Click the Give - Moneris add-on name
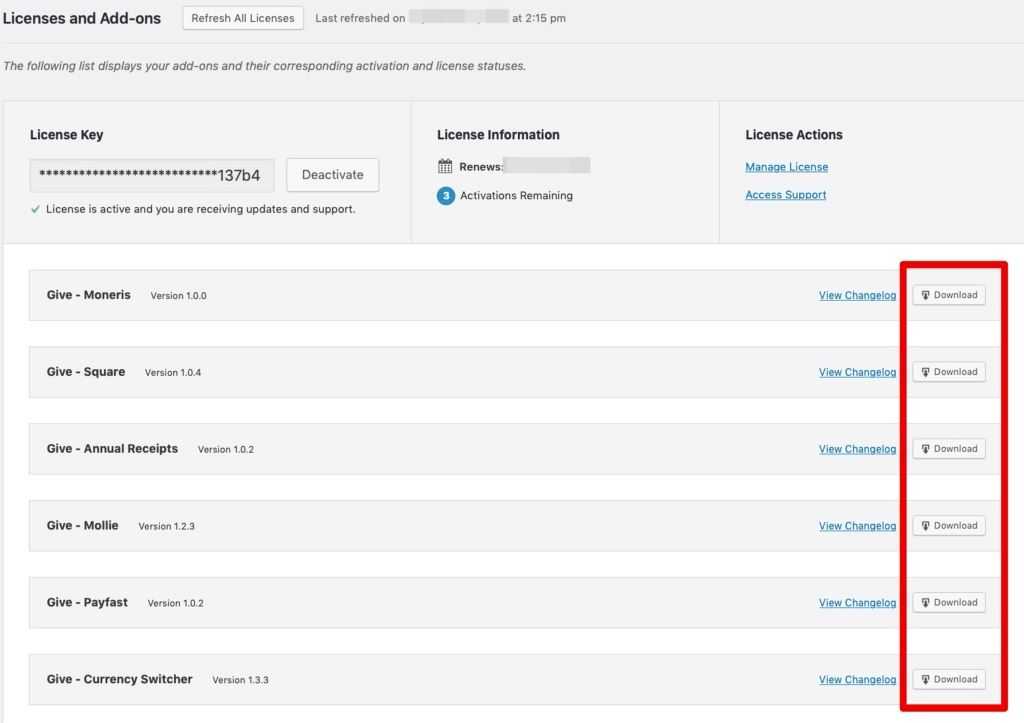The image size is (1024, 723). tap(89, 295)
